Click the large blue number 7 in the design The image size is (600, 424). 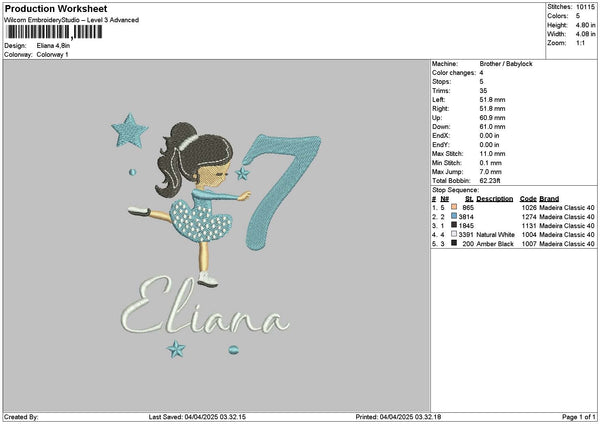coord(282,191)
